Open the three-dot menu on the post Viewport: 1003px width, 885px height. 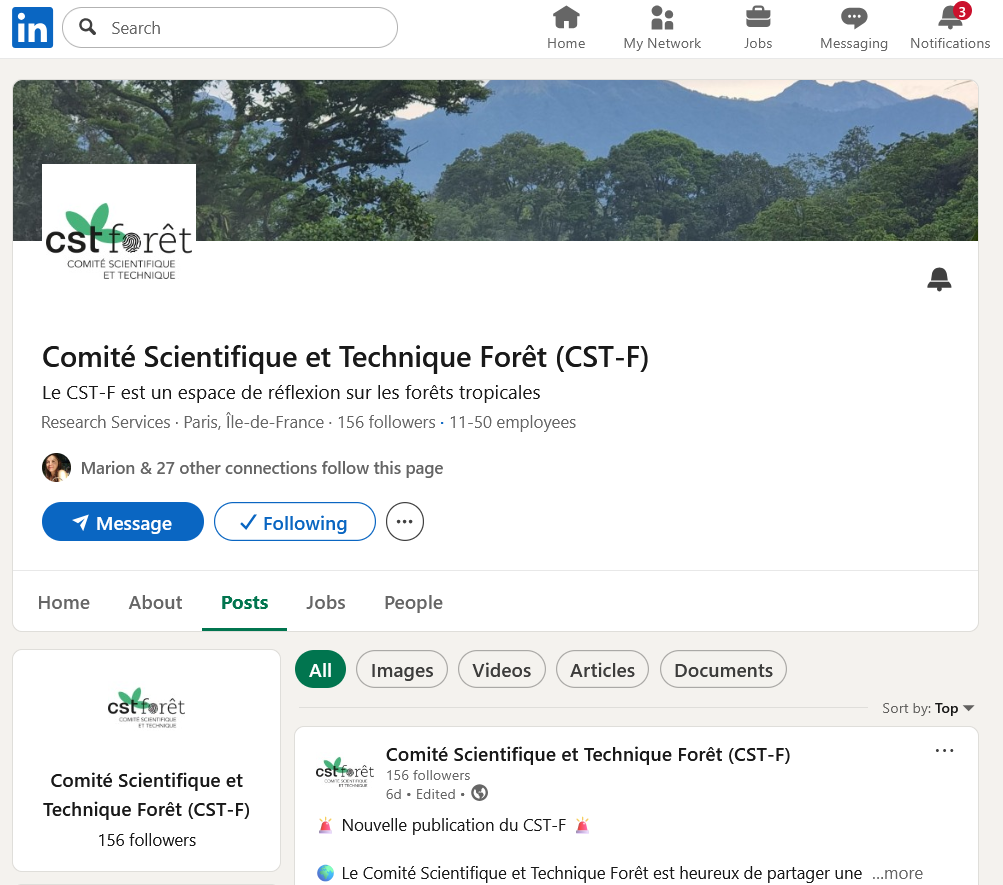(x=944, y=751)
